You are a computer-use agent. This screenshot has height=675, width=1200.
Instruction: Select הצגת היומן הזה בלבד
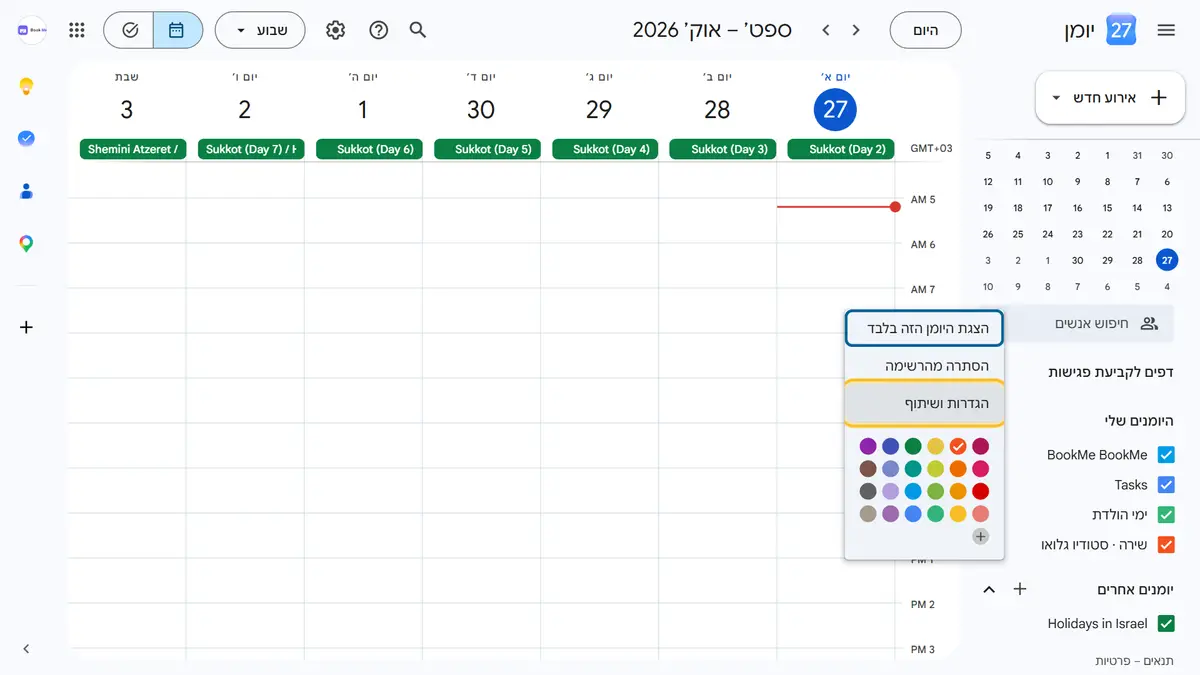click(x=924, y=328)
